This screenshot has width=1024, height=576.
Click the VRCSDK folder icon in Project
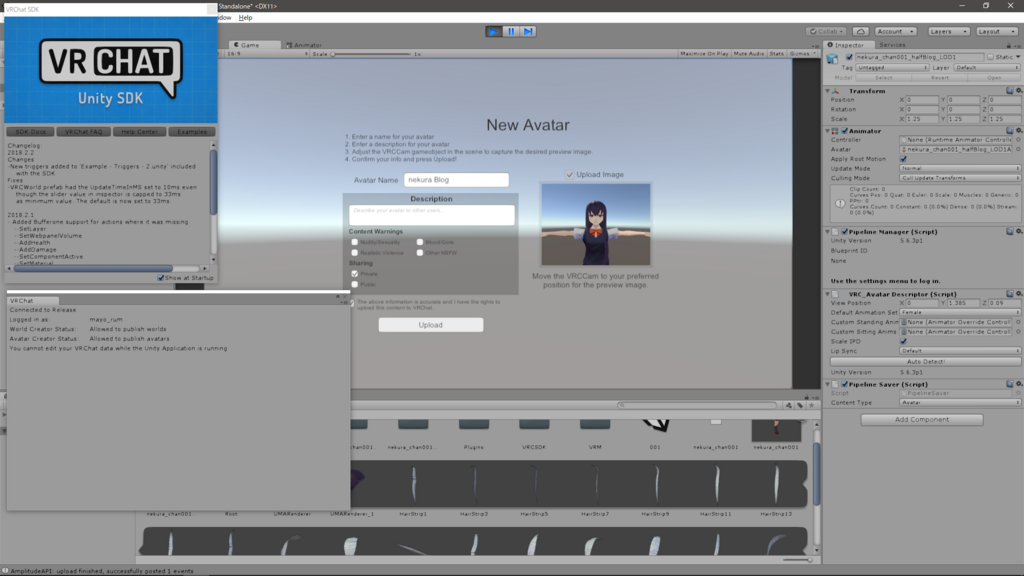(x=534, y=424)
